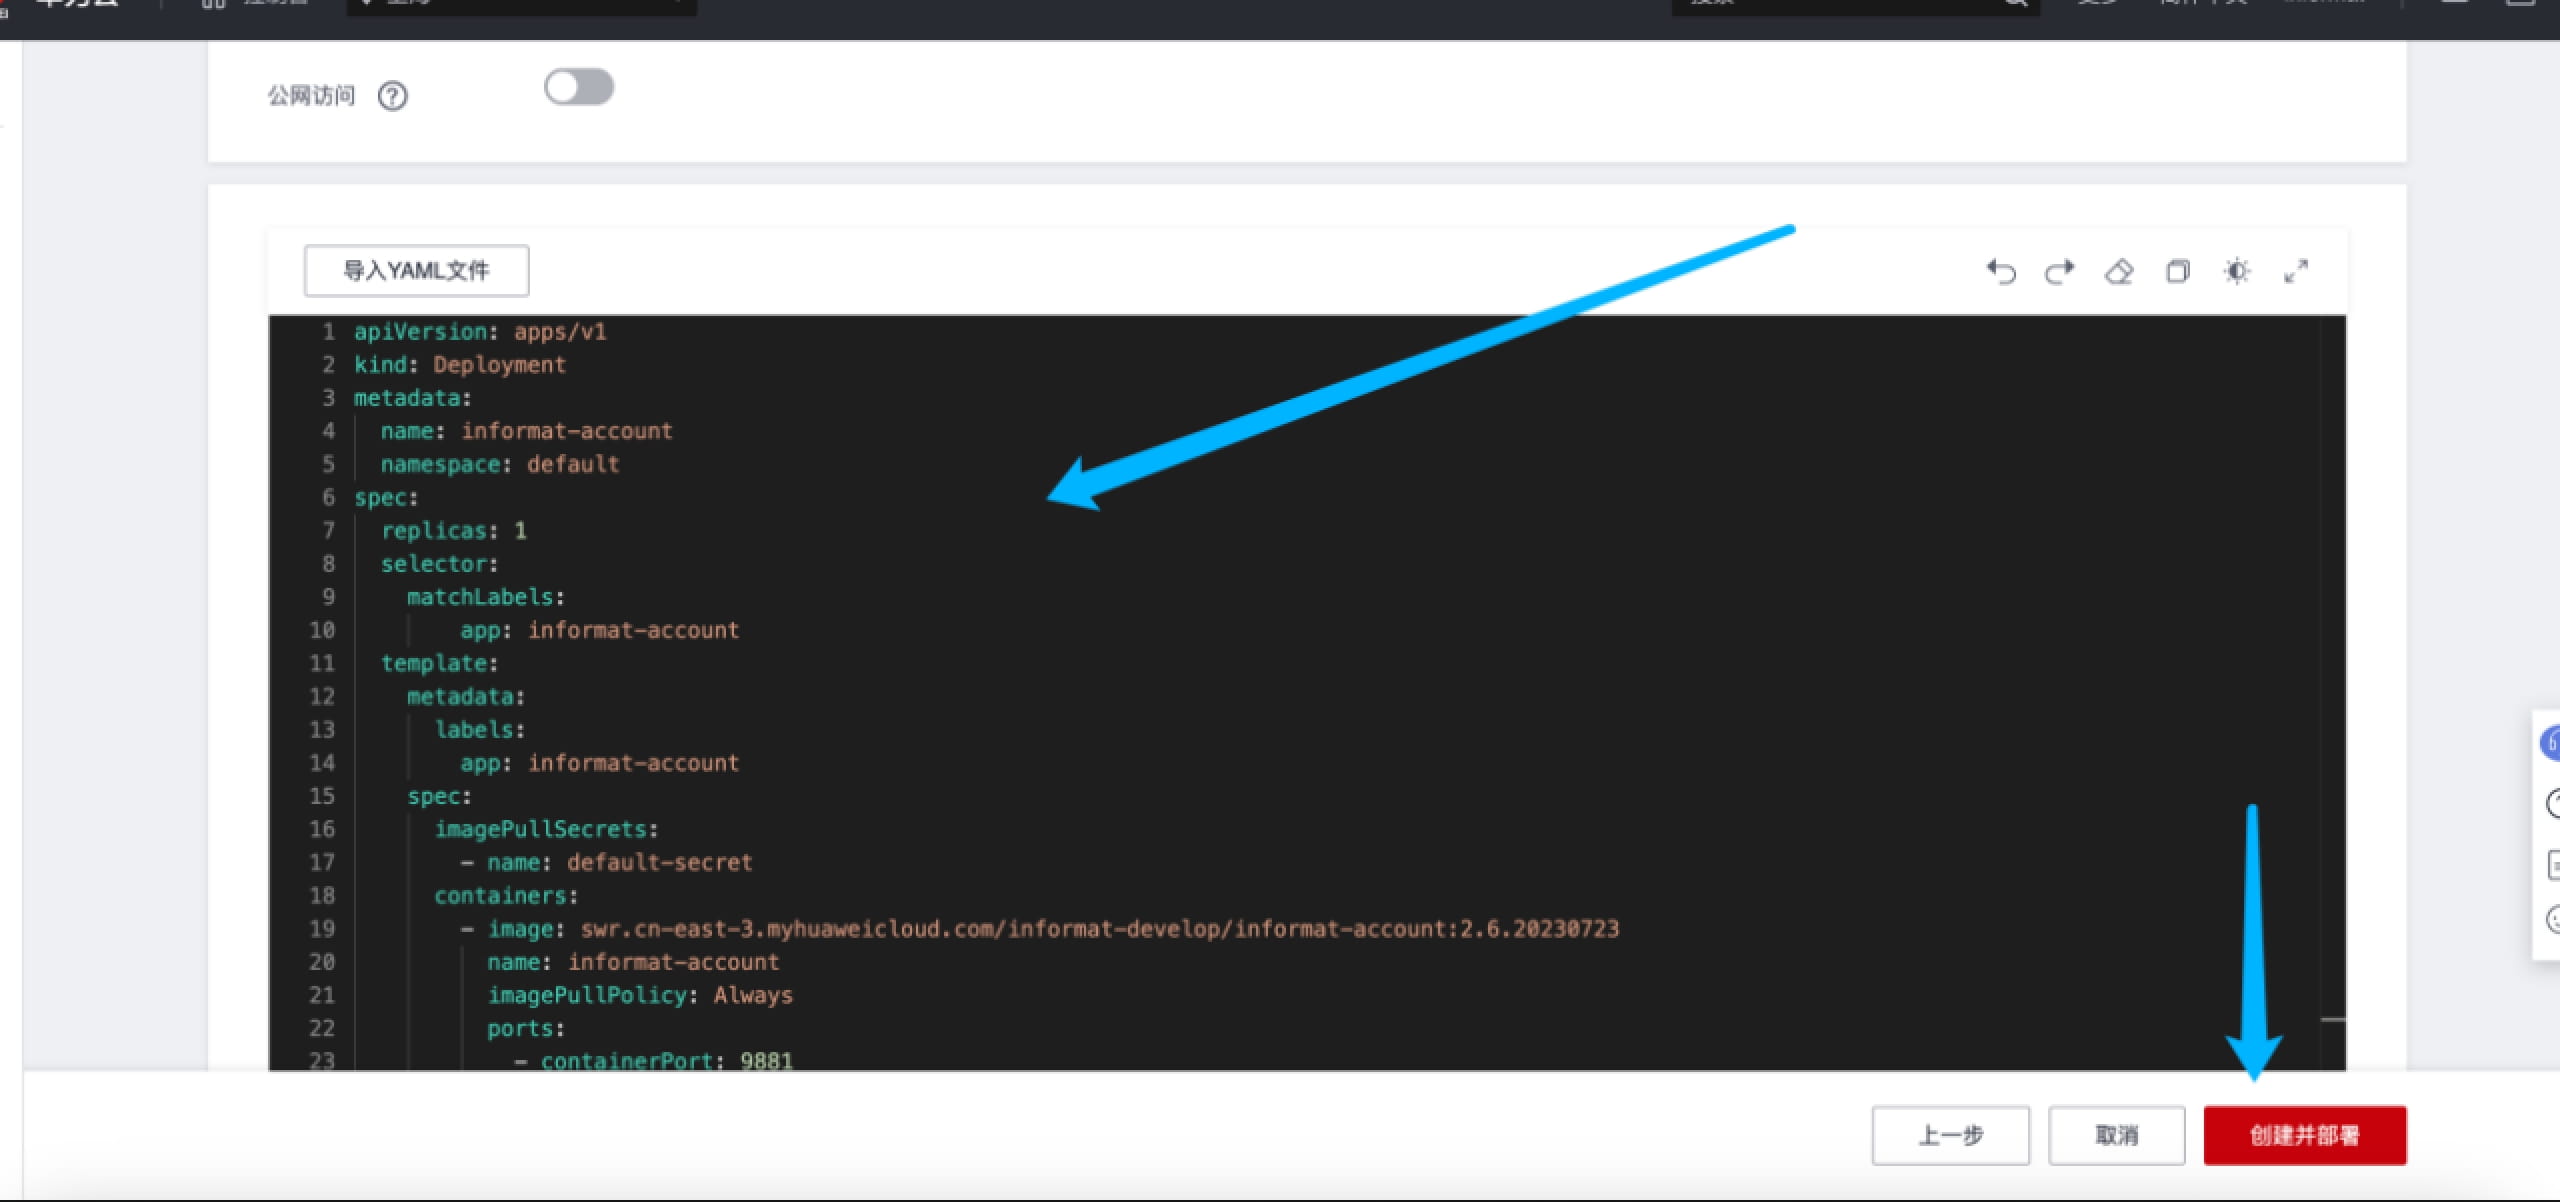Click the 导入YAML文件 button
This screenshot has width=2560, height=1202.
coord(416,271)
